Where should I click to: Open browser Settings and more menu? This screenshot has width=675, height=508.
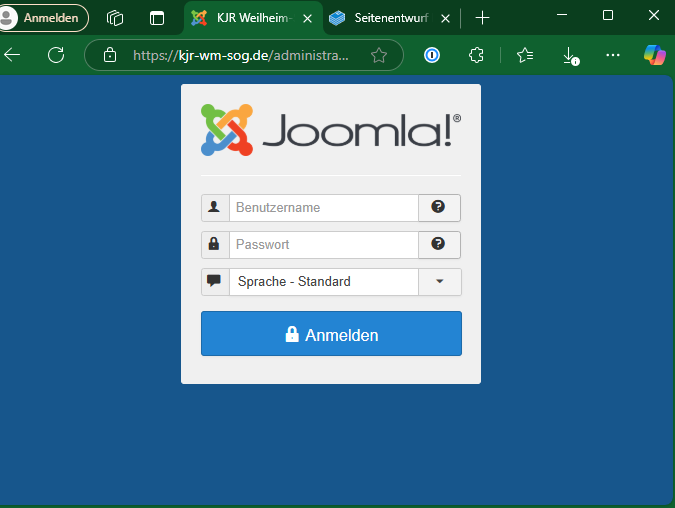pyautogui.click(x=613, y=56)
